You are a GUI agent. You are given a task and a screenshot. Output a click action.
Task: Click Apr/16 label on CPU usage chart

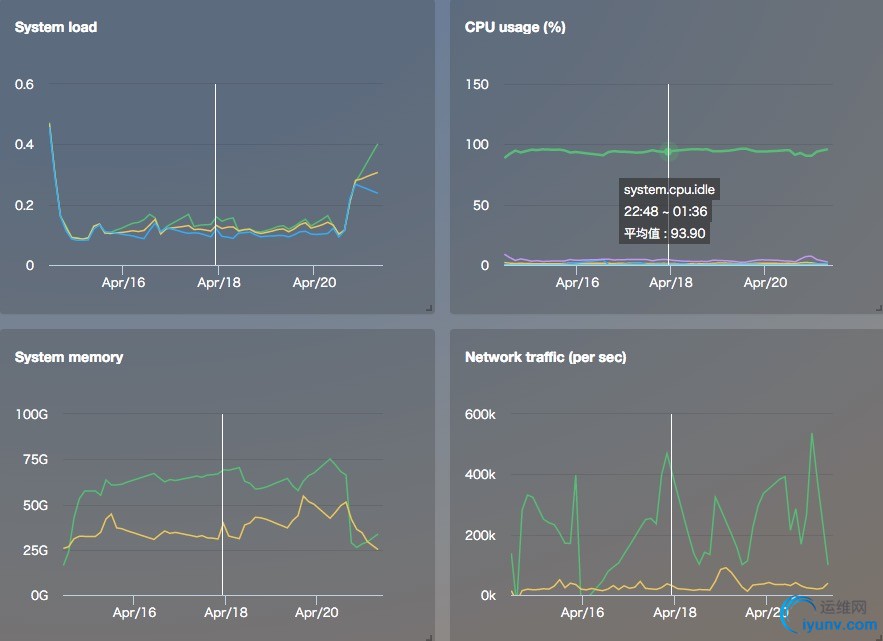577,283
